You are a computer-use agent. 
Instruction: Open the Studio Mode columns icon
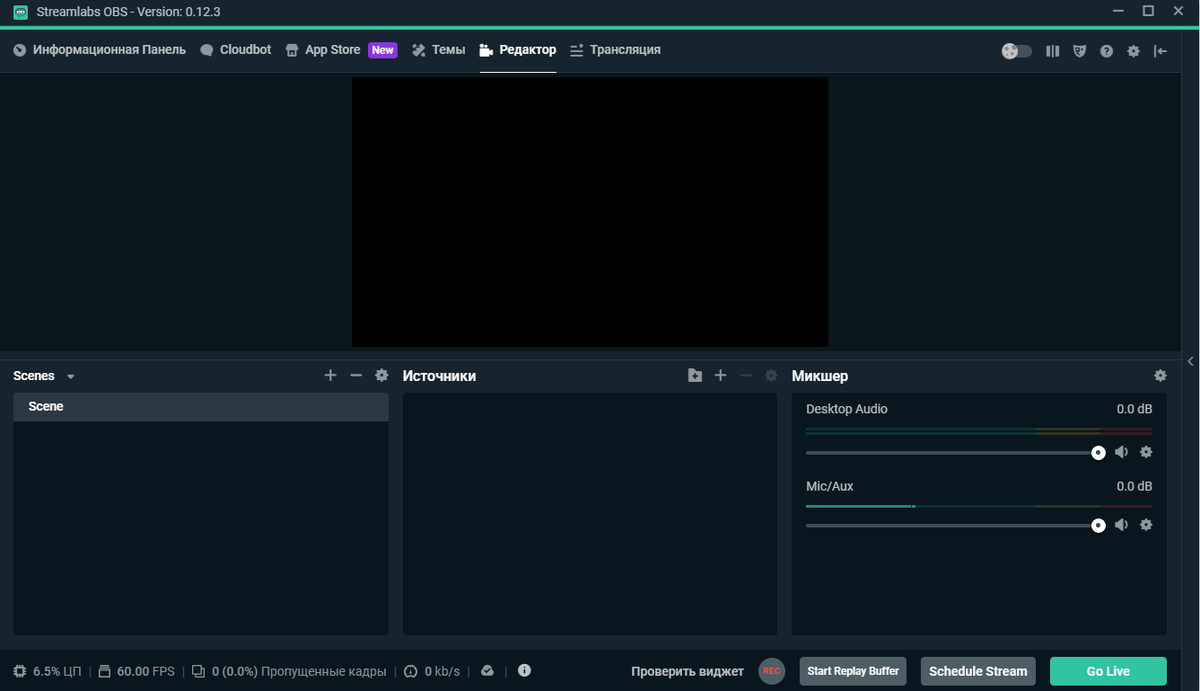coord(1052,51)
